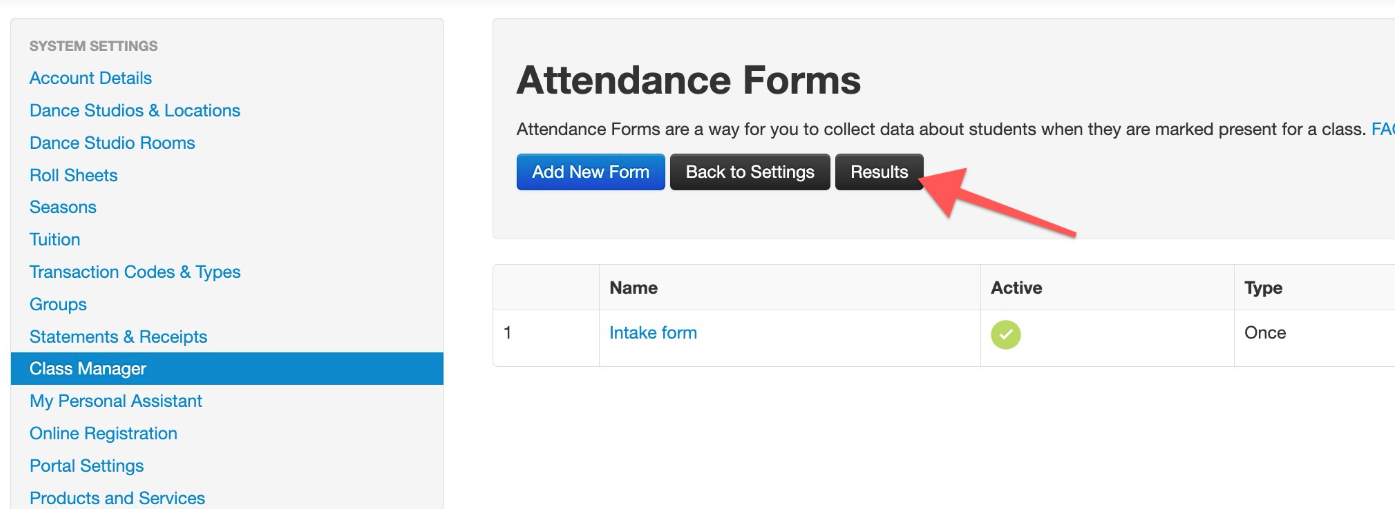
Task: Click the FAQ link in description
Action: (1384, 129)
